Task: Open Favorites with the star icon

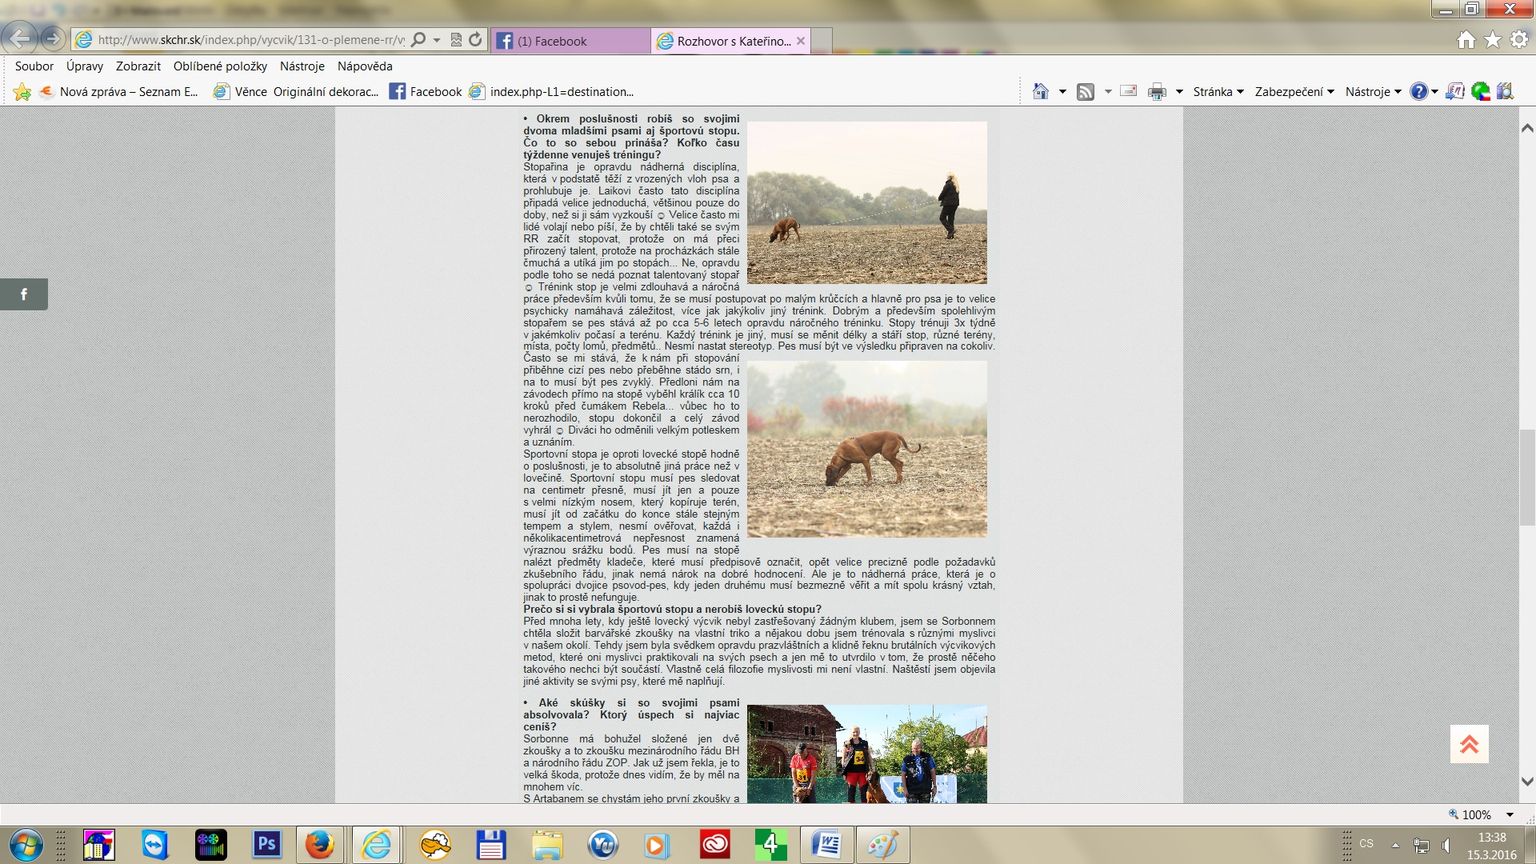Action: 1493,40
